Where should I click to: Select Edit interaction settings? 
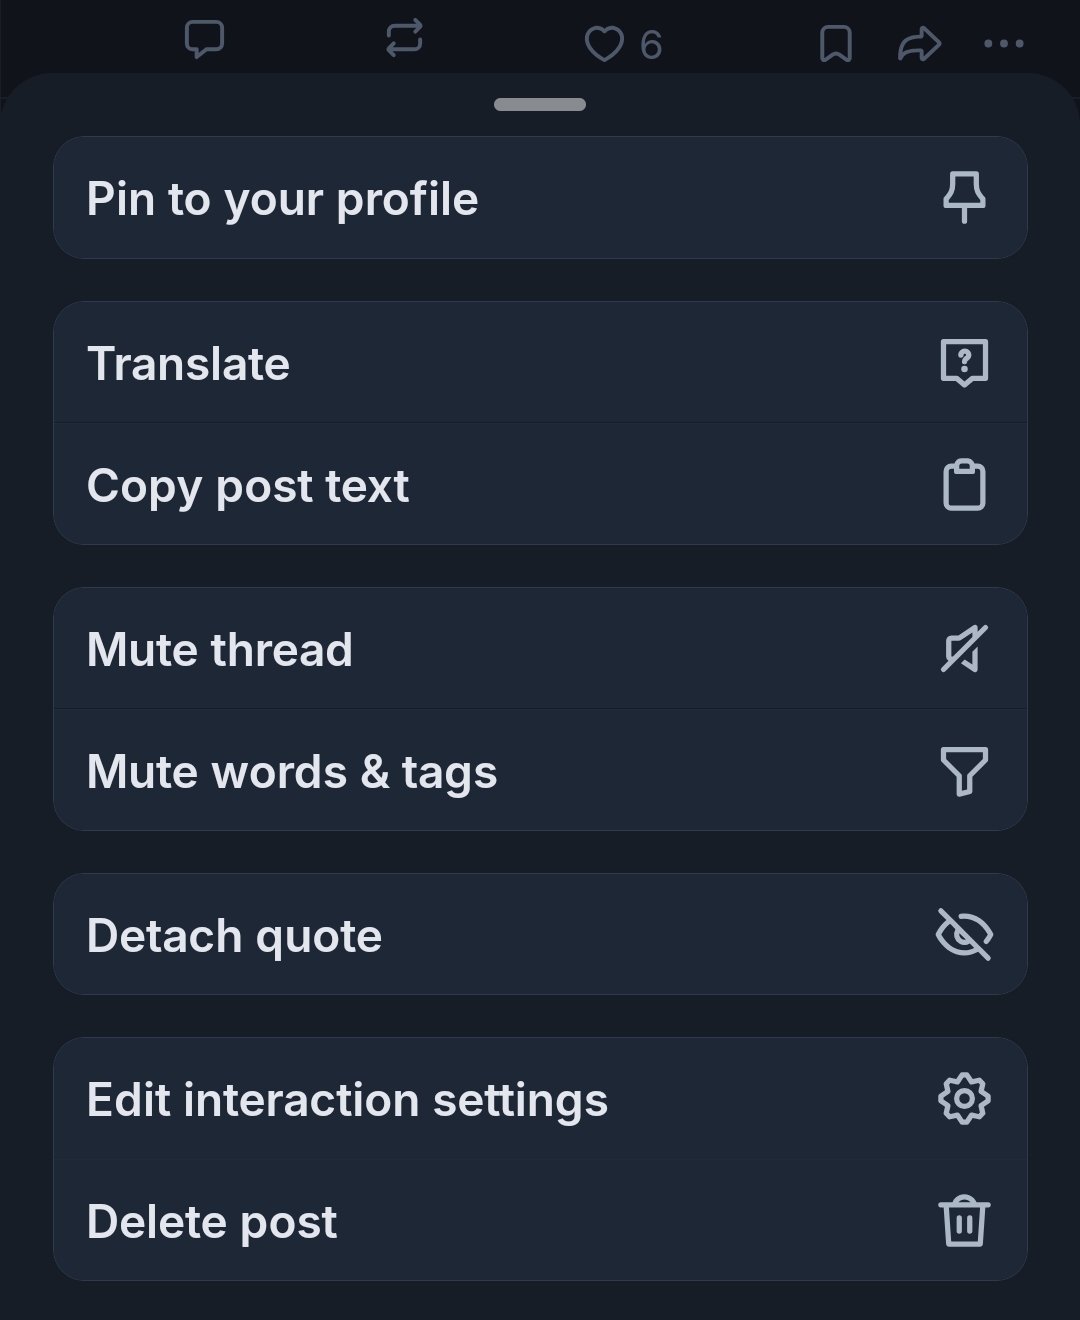[347, 1100]
